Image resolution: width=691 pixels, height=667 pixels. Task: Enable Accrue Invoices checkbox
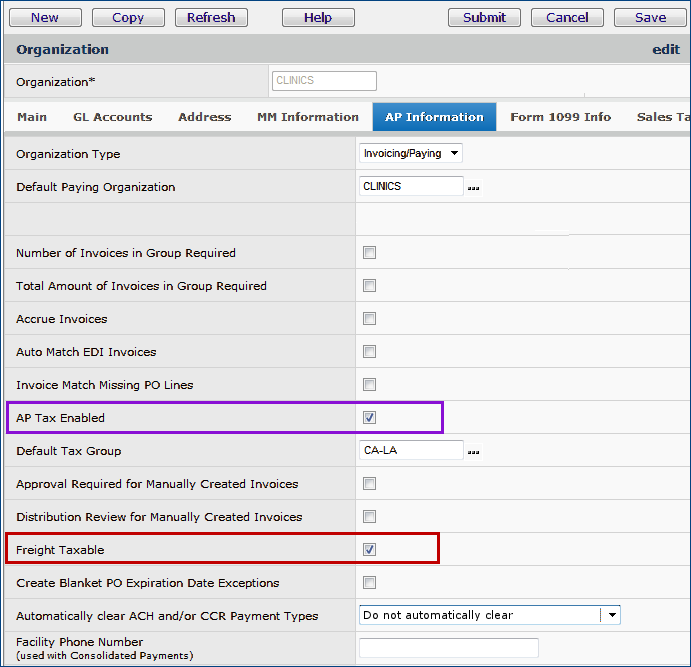(x=369, y=319)
